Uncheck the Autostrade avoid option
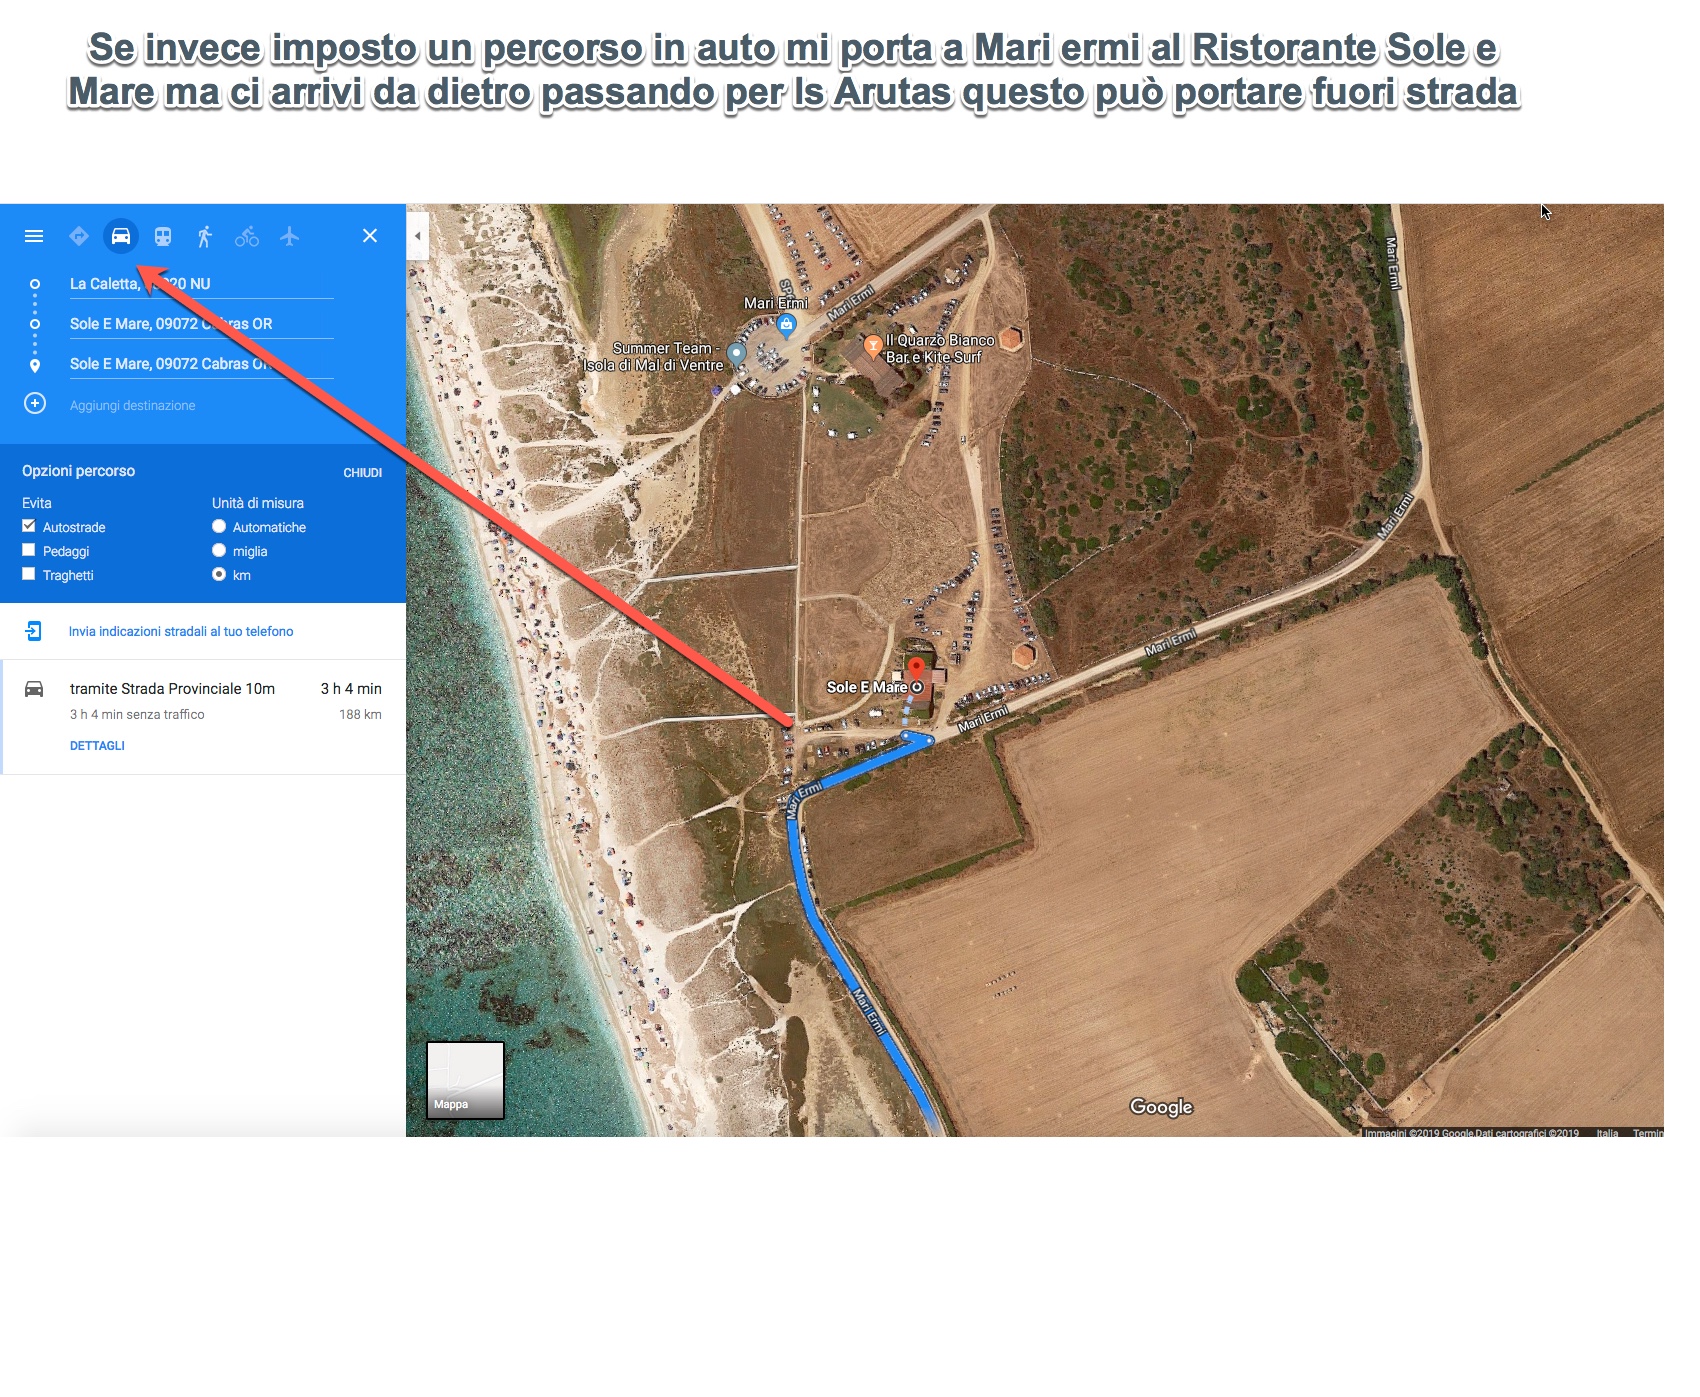1700x1397 pixels. click(x=29, y=526)
